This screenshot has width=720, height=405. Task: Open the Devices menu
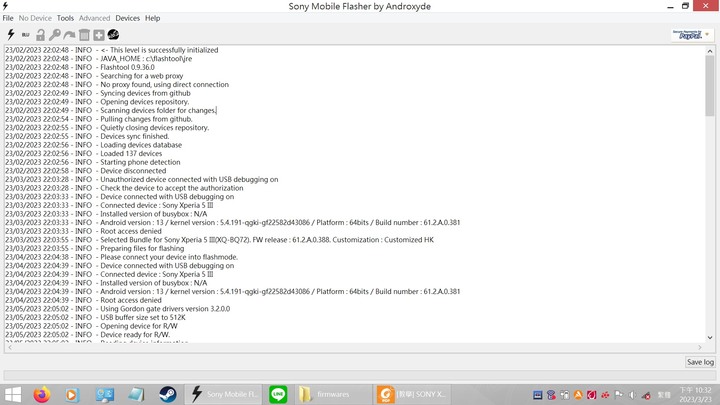point(127,18)
